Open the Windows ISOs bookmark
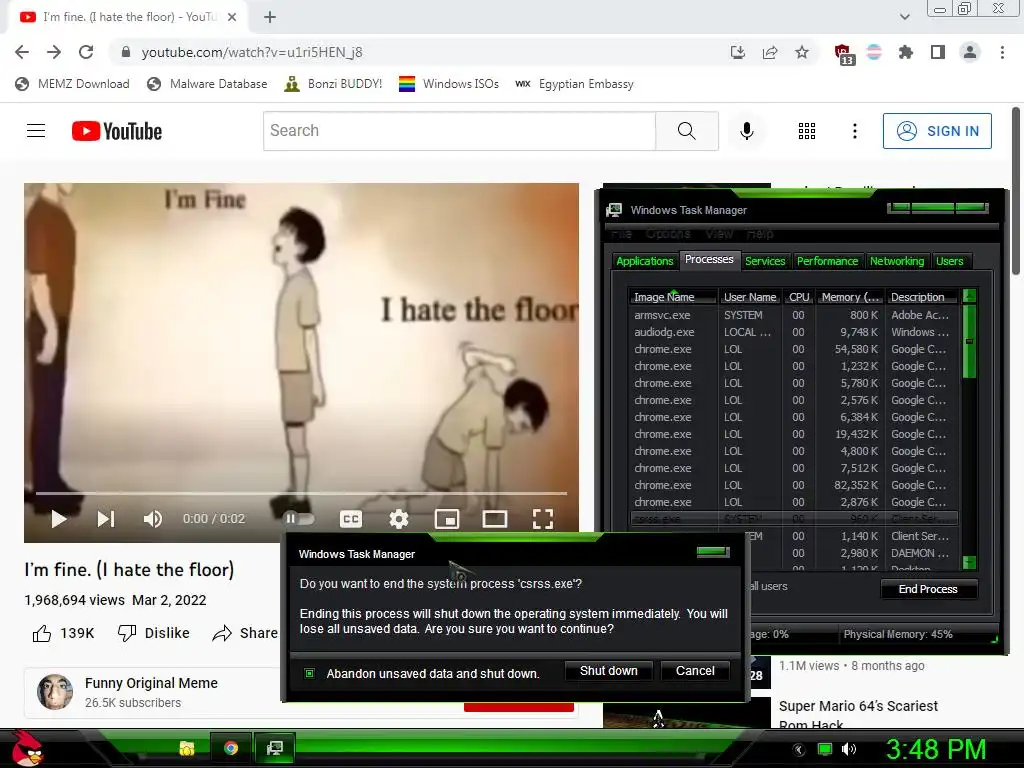This screenshot has height=768, width=1024. coord(449,84)
